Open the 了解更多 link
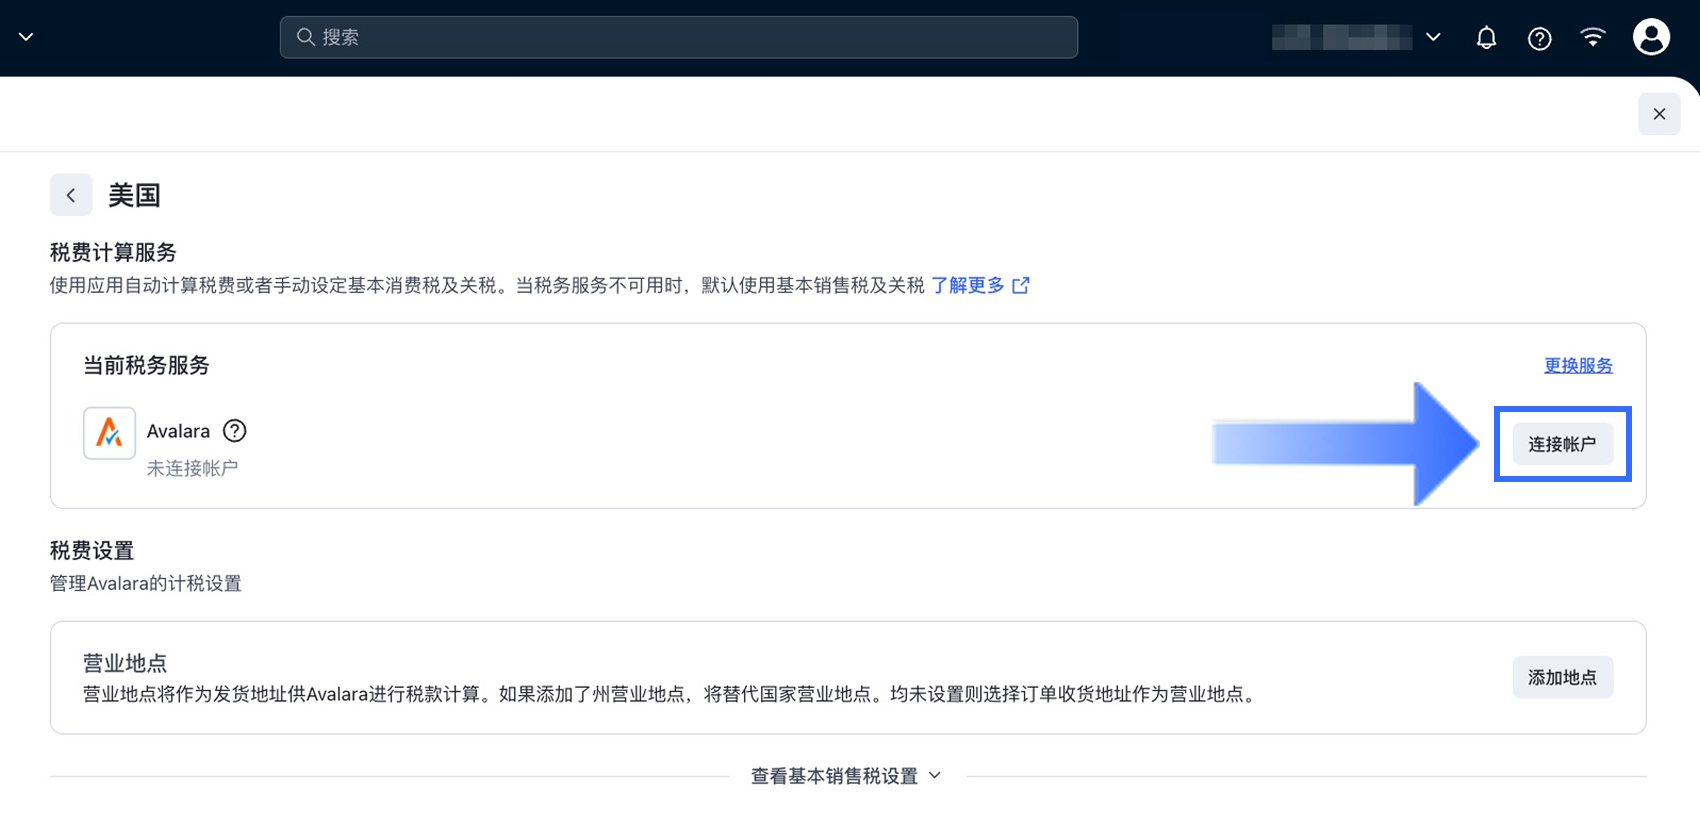 coord(980,286)
